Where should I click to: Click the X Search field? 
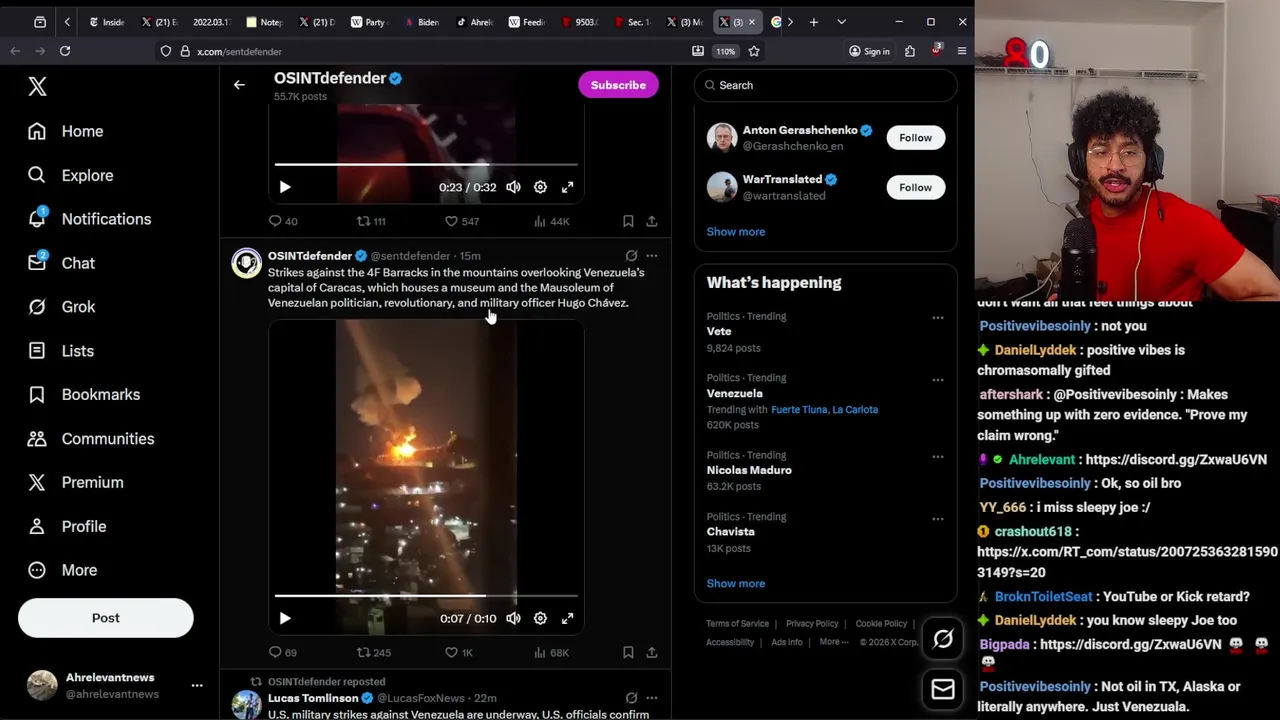[x=826, y=85]
